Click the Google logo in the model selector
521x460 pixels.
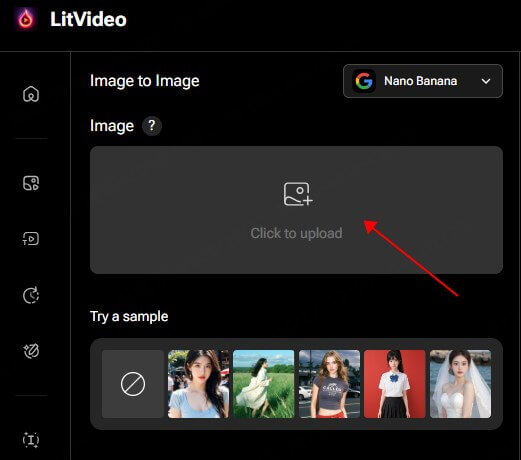point(364,81)
